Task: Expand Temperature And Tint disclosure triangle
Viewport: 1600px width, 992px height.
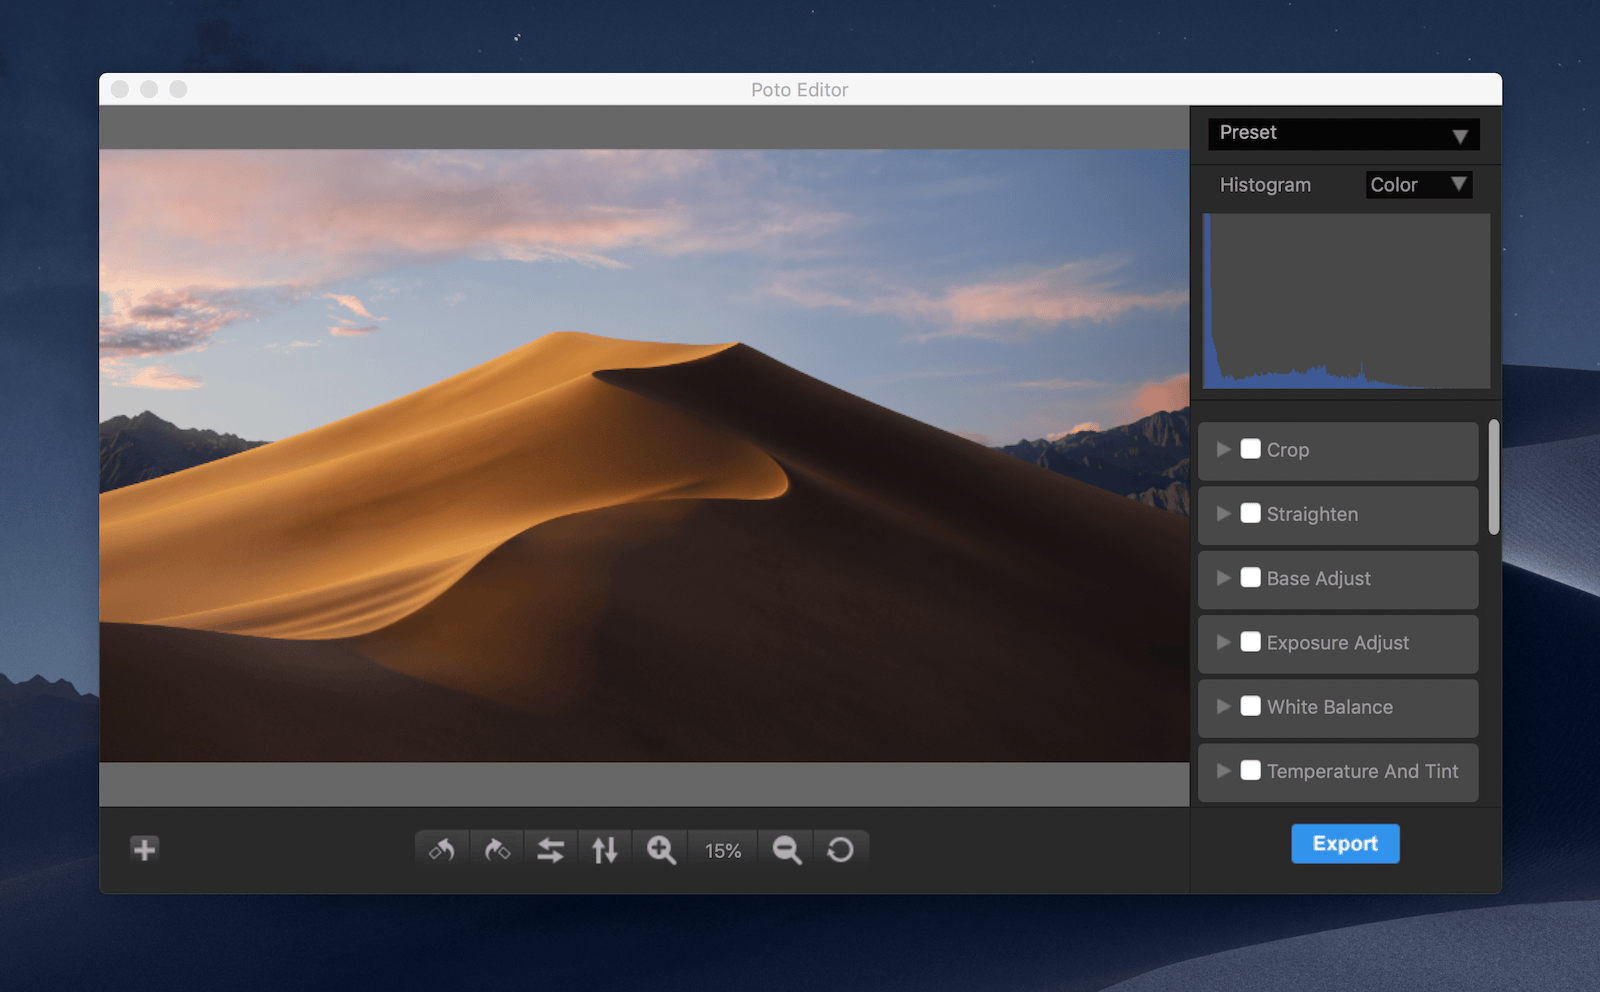Action: (1223, 770)
